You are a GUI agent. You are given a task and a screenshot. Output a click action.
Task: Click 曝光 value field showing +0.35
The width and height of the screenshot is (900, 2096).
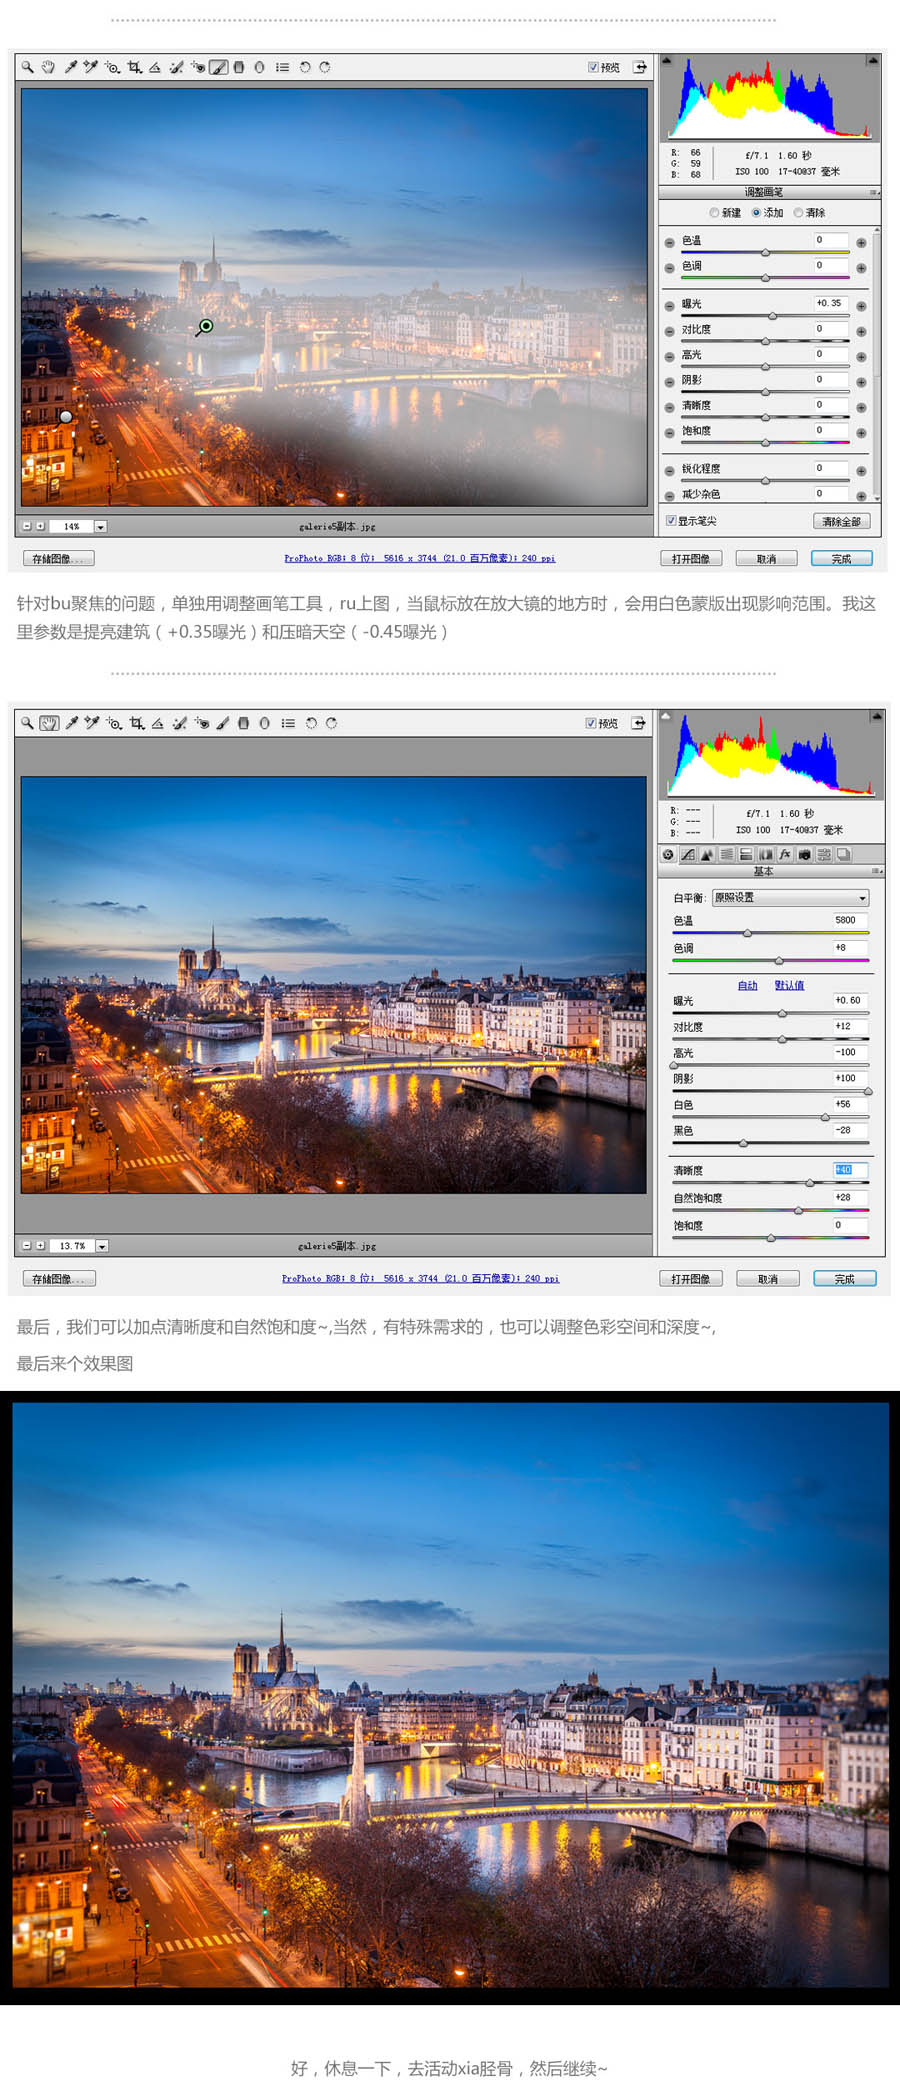pos(830,303)
